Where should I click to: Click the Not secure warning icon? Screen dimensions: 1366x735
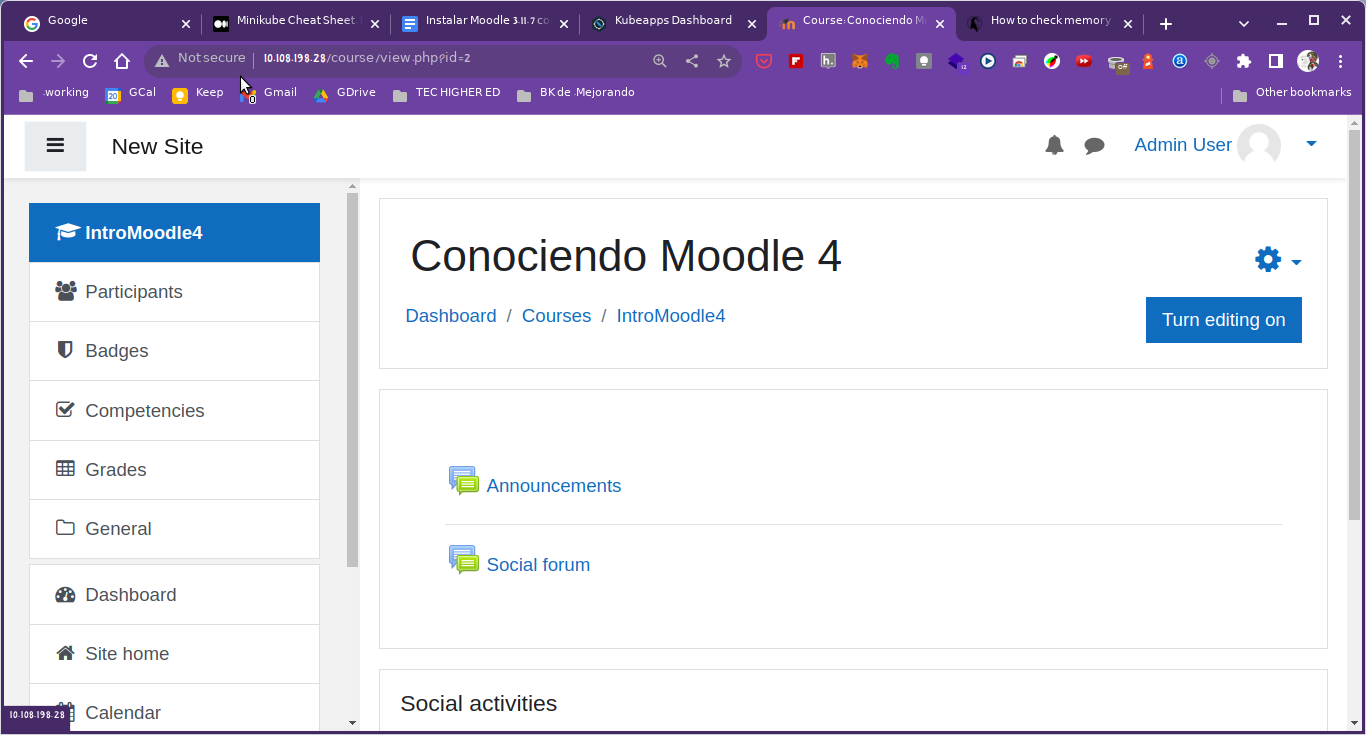tap(162, 61)
